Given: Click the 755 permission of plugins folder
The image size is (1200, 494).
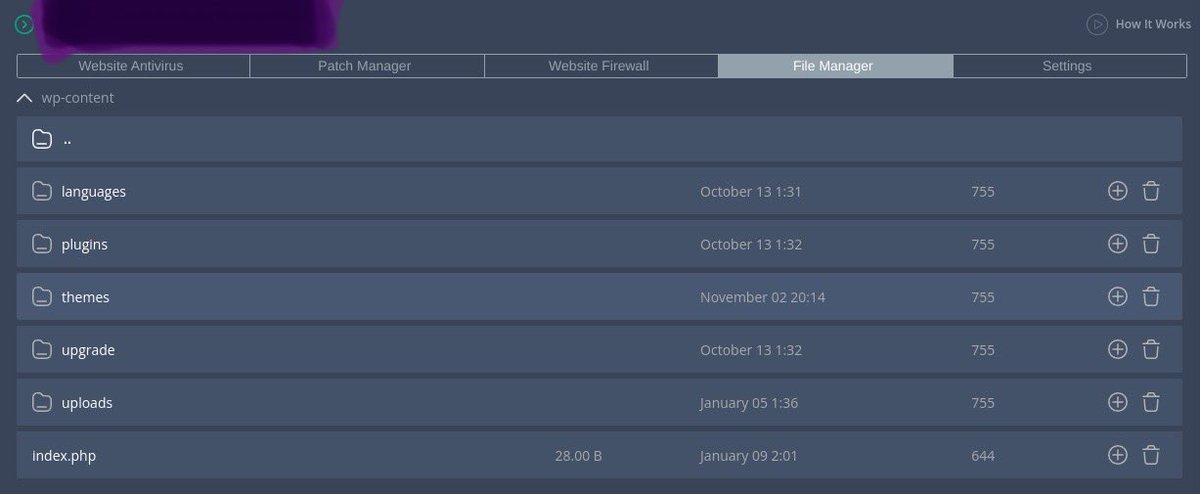Looking at the screenshot, I should (x=983, y=244).
